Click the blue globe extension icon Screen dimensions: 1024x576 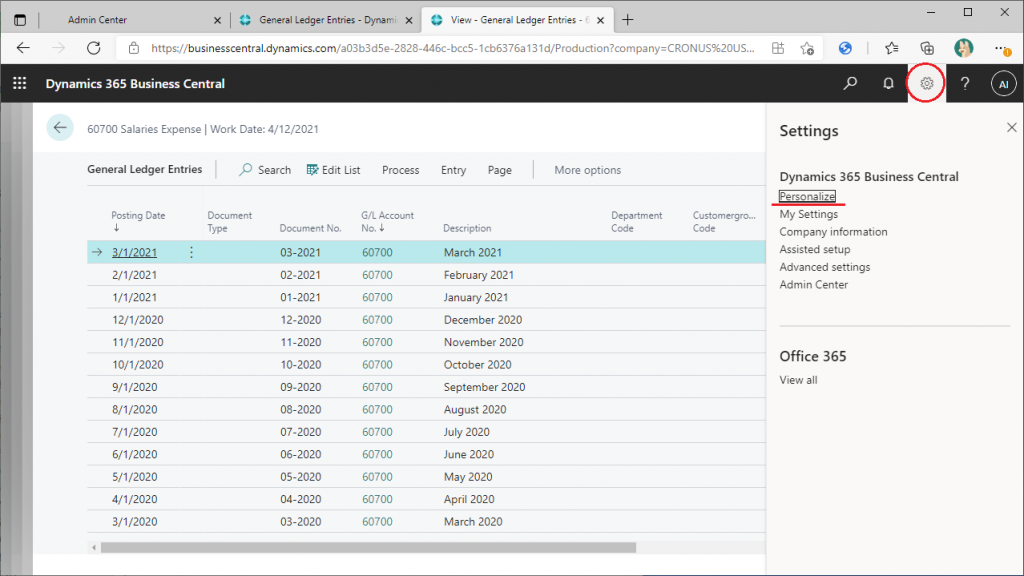tap(845, 48)
